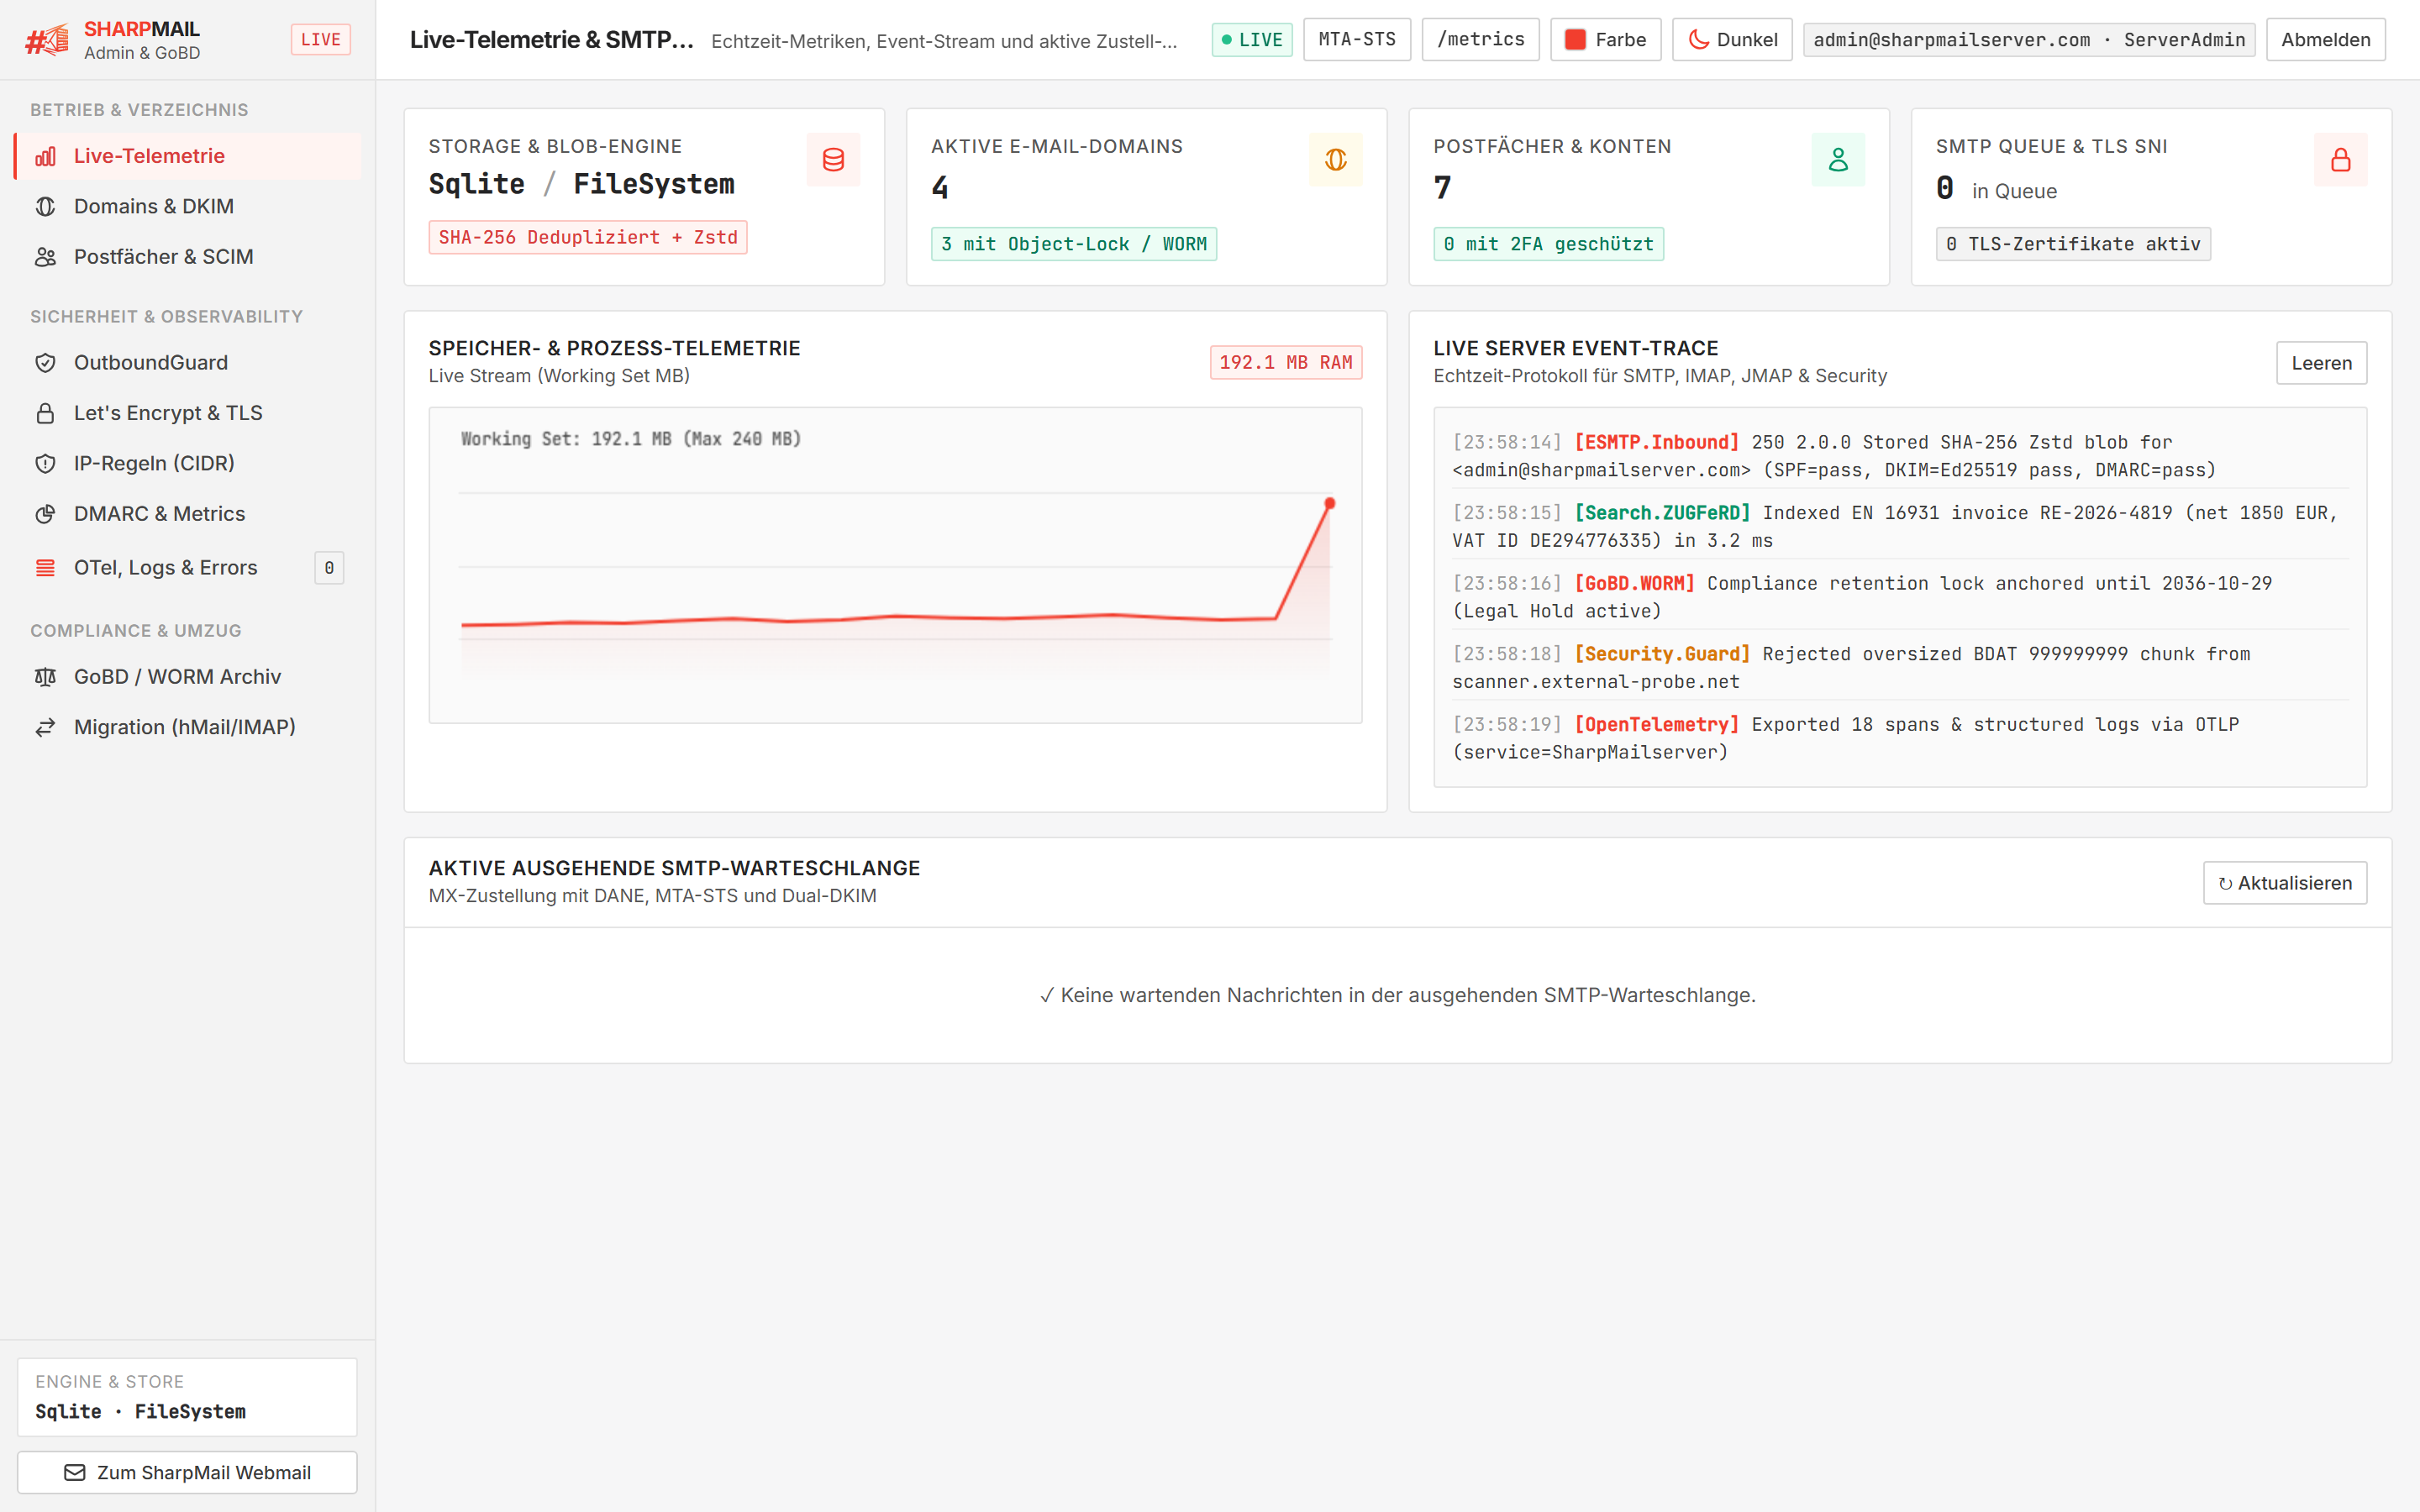Screen dimensions: 2420x1512
Task: Open Live-Telemetrie in the sidebar
Action: pyautogui.click(x=188, y=156)
